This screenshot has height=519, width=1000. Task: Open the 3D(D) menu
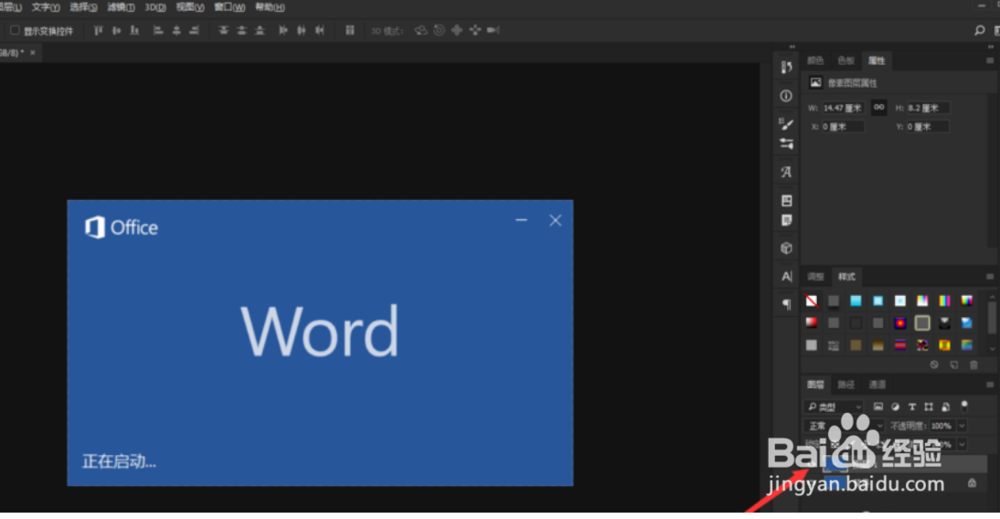pos(155,7)
